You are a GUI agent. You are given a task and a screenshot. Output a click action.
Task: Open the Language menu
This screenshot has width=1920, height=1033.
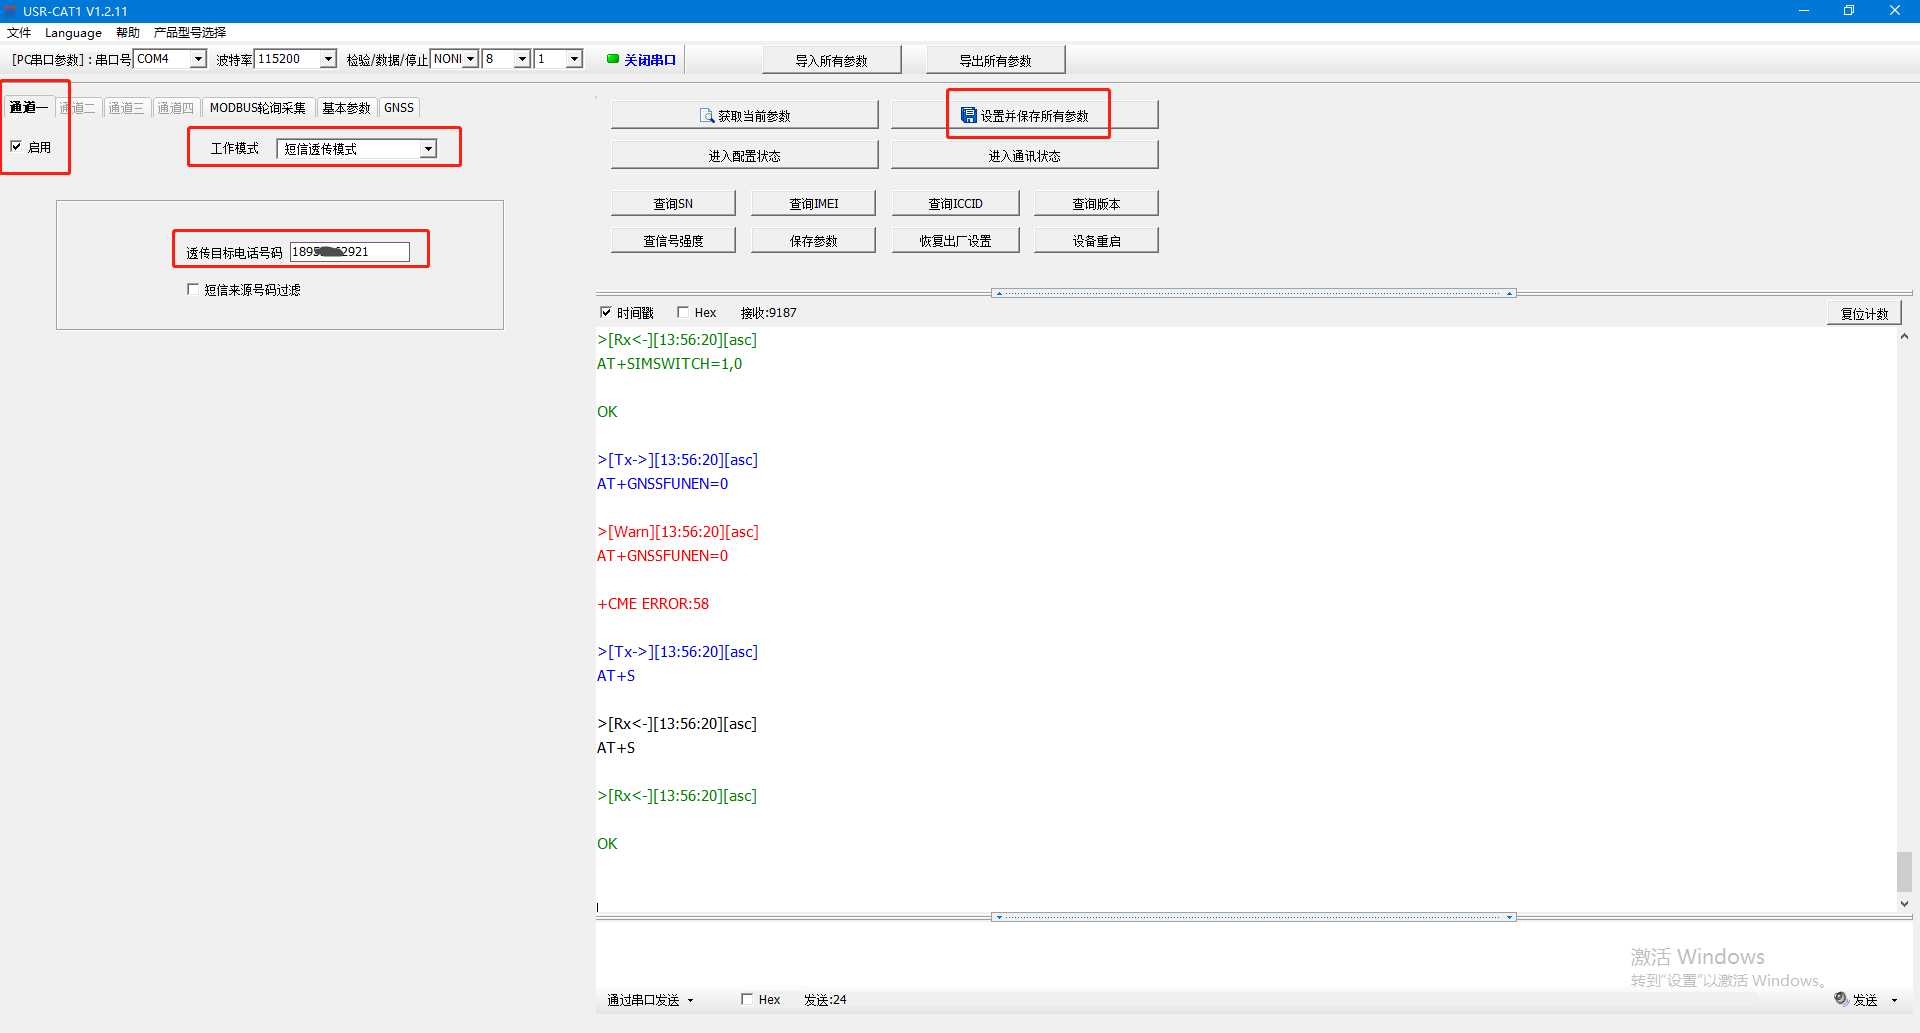[x=73, y=33]
